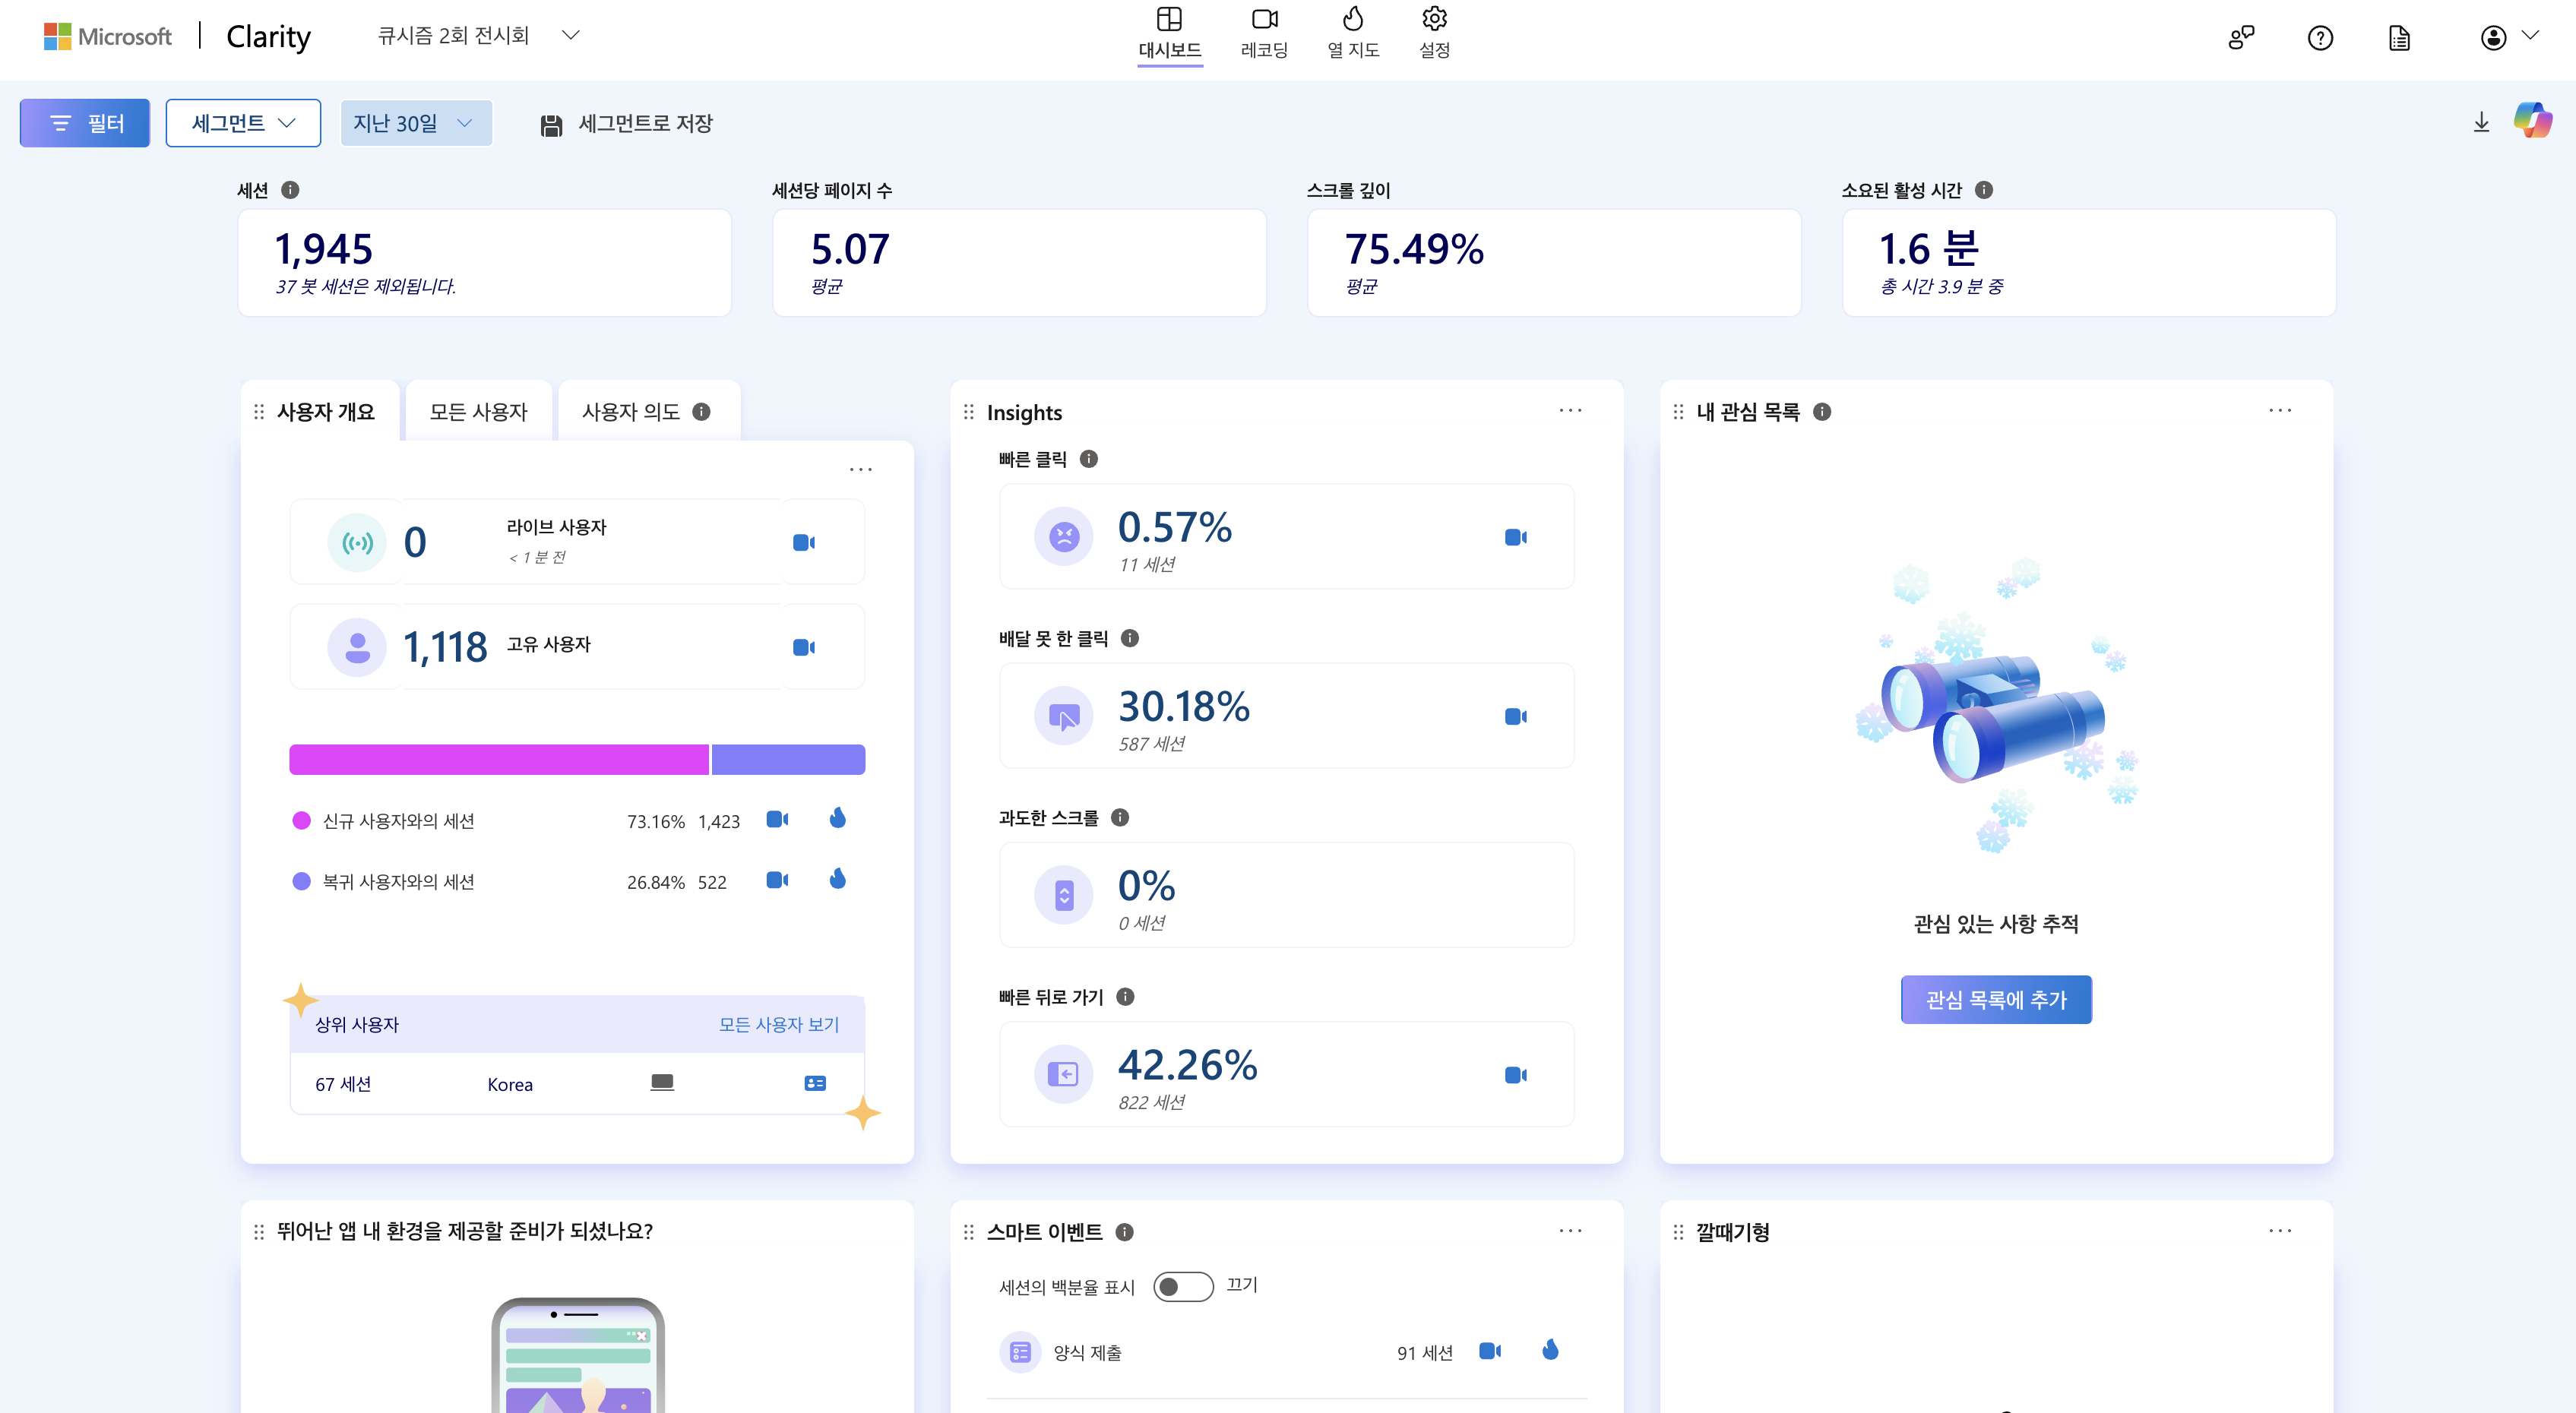Click the Add to watchlist button
Image resolution: width=2576 pixels, height=1413 pixels.
coord(1995,999)
